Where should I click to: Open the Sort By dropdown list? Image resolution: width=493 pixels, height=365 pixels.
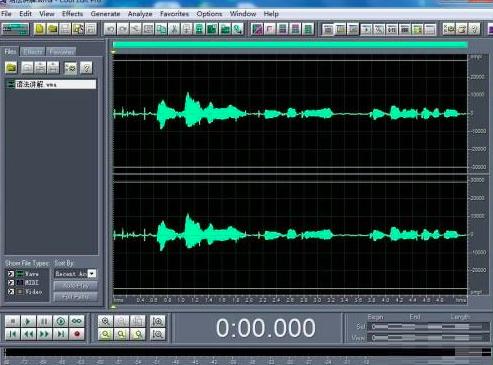(92, 274)
